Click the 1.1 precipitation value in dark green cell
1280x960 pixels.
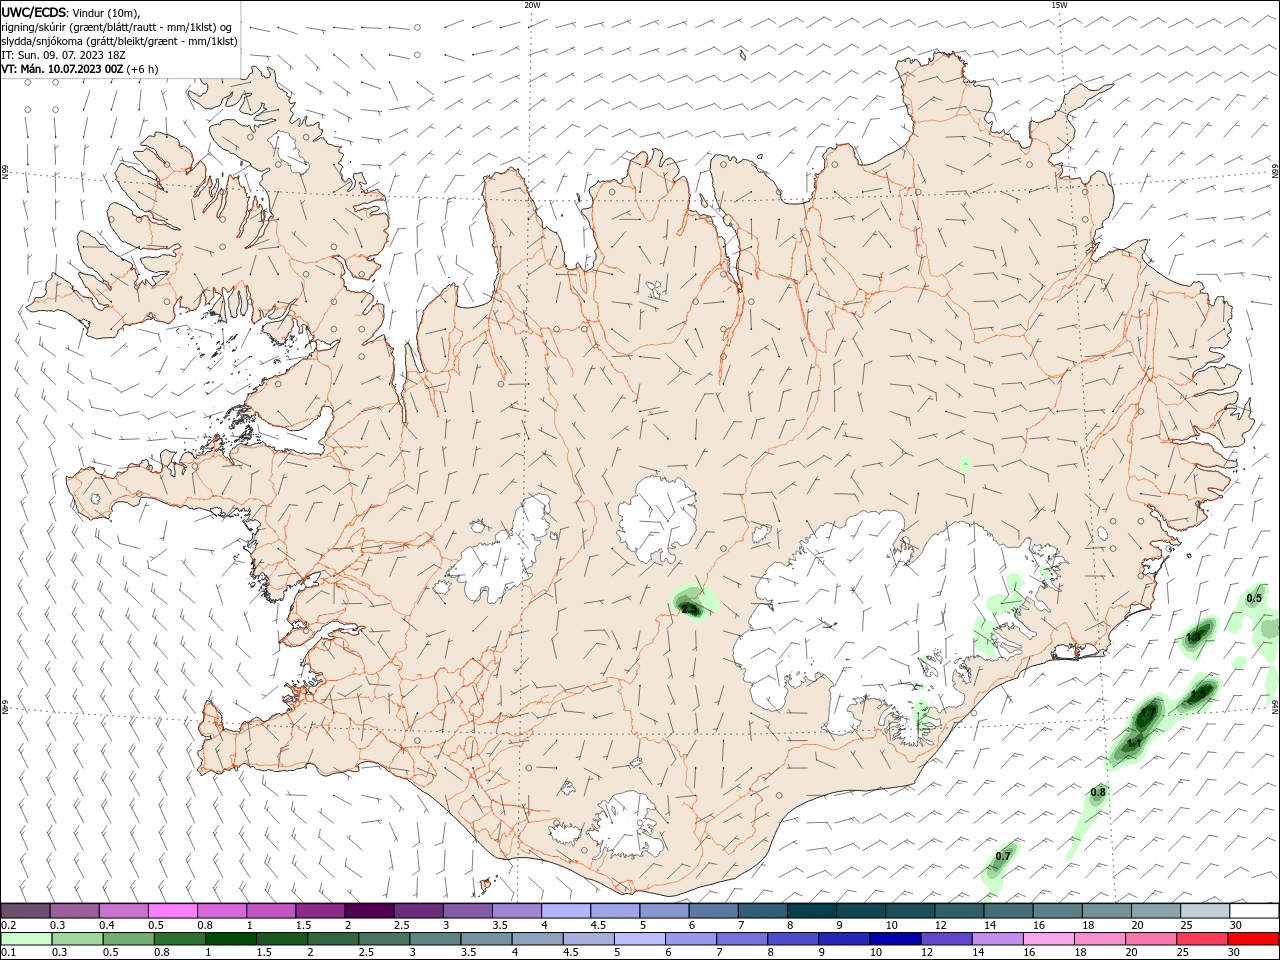click(x=1134, y=744)
